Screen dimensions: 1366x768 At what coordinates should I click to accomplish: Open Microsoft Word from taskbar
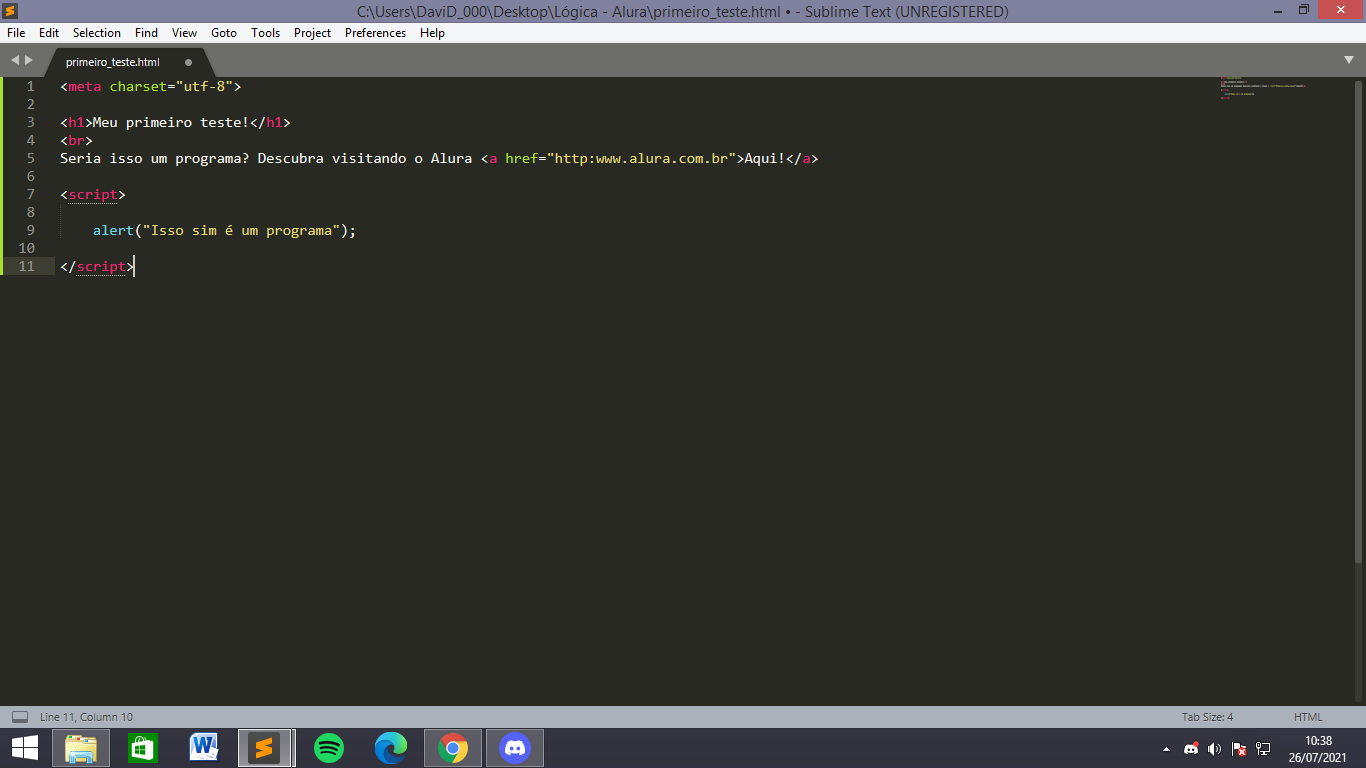204,747
